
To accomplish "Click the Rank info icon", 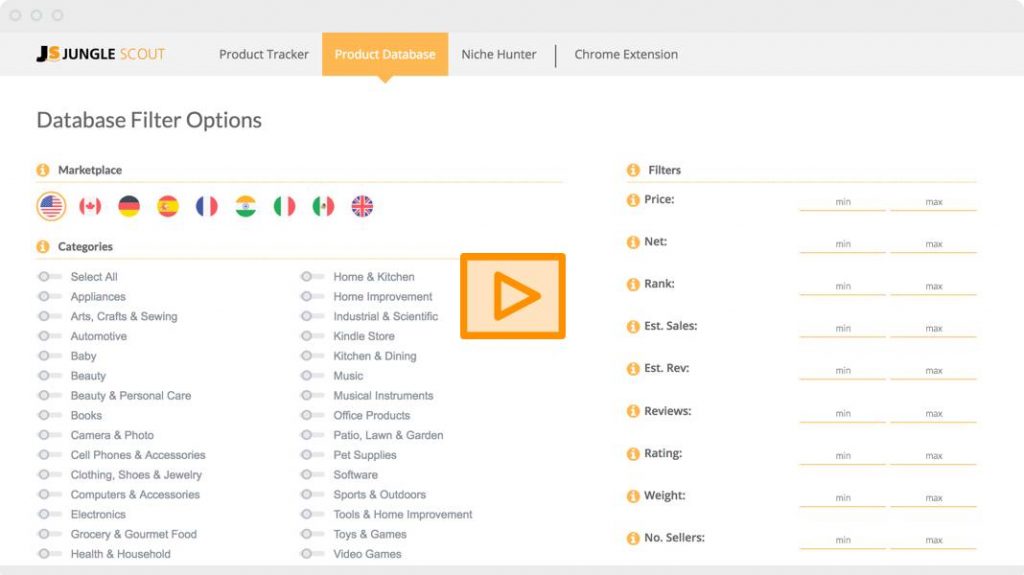I will coord(633,284).
